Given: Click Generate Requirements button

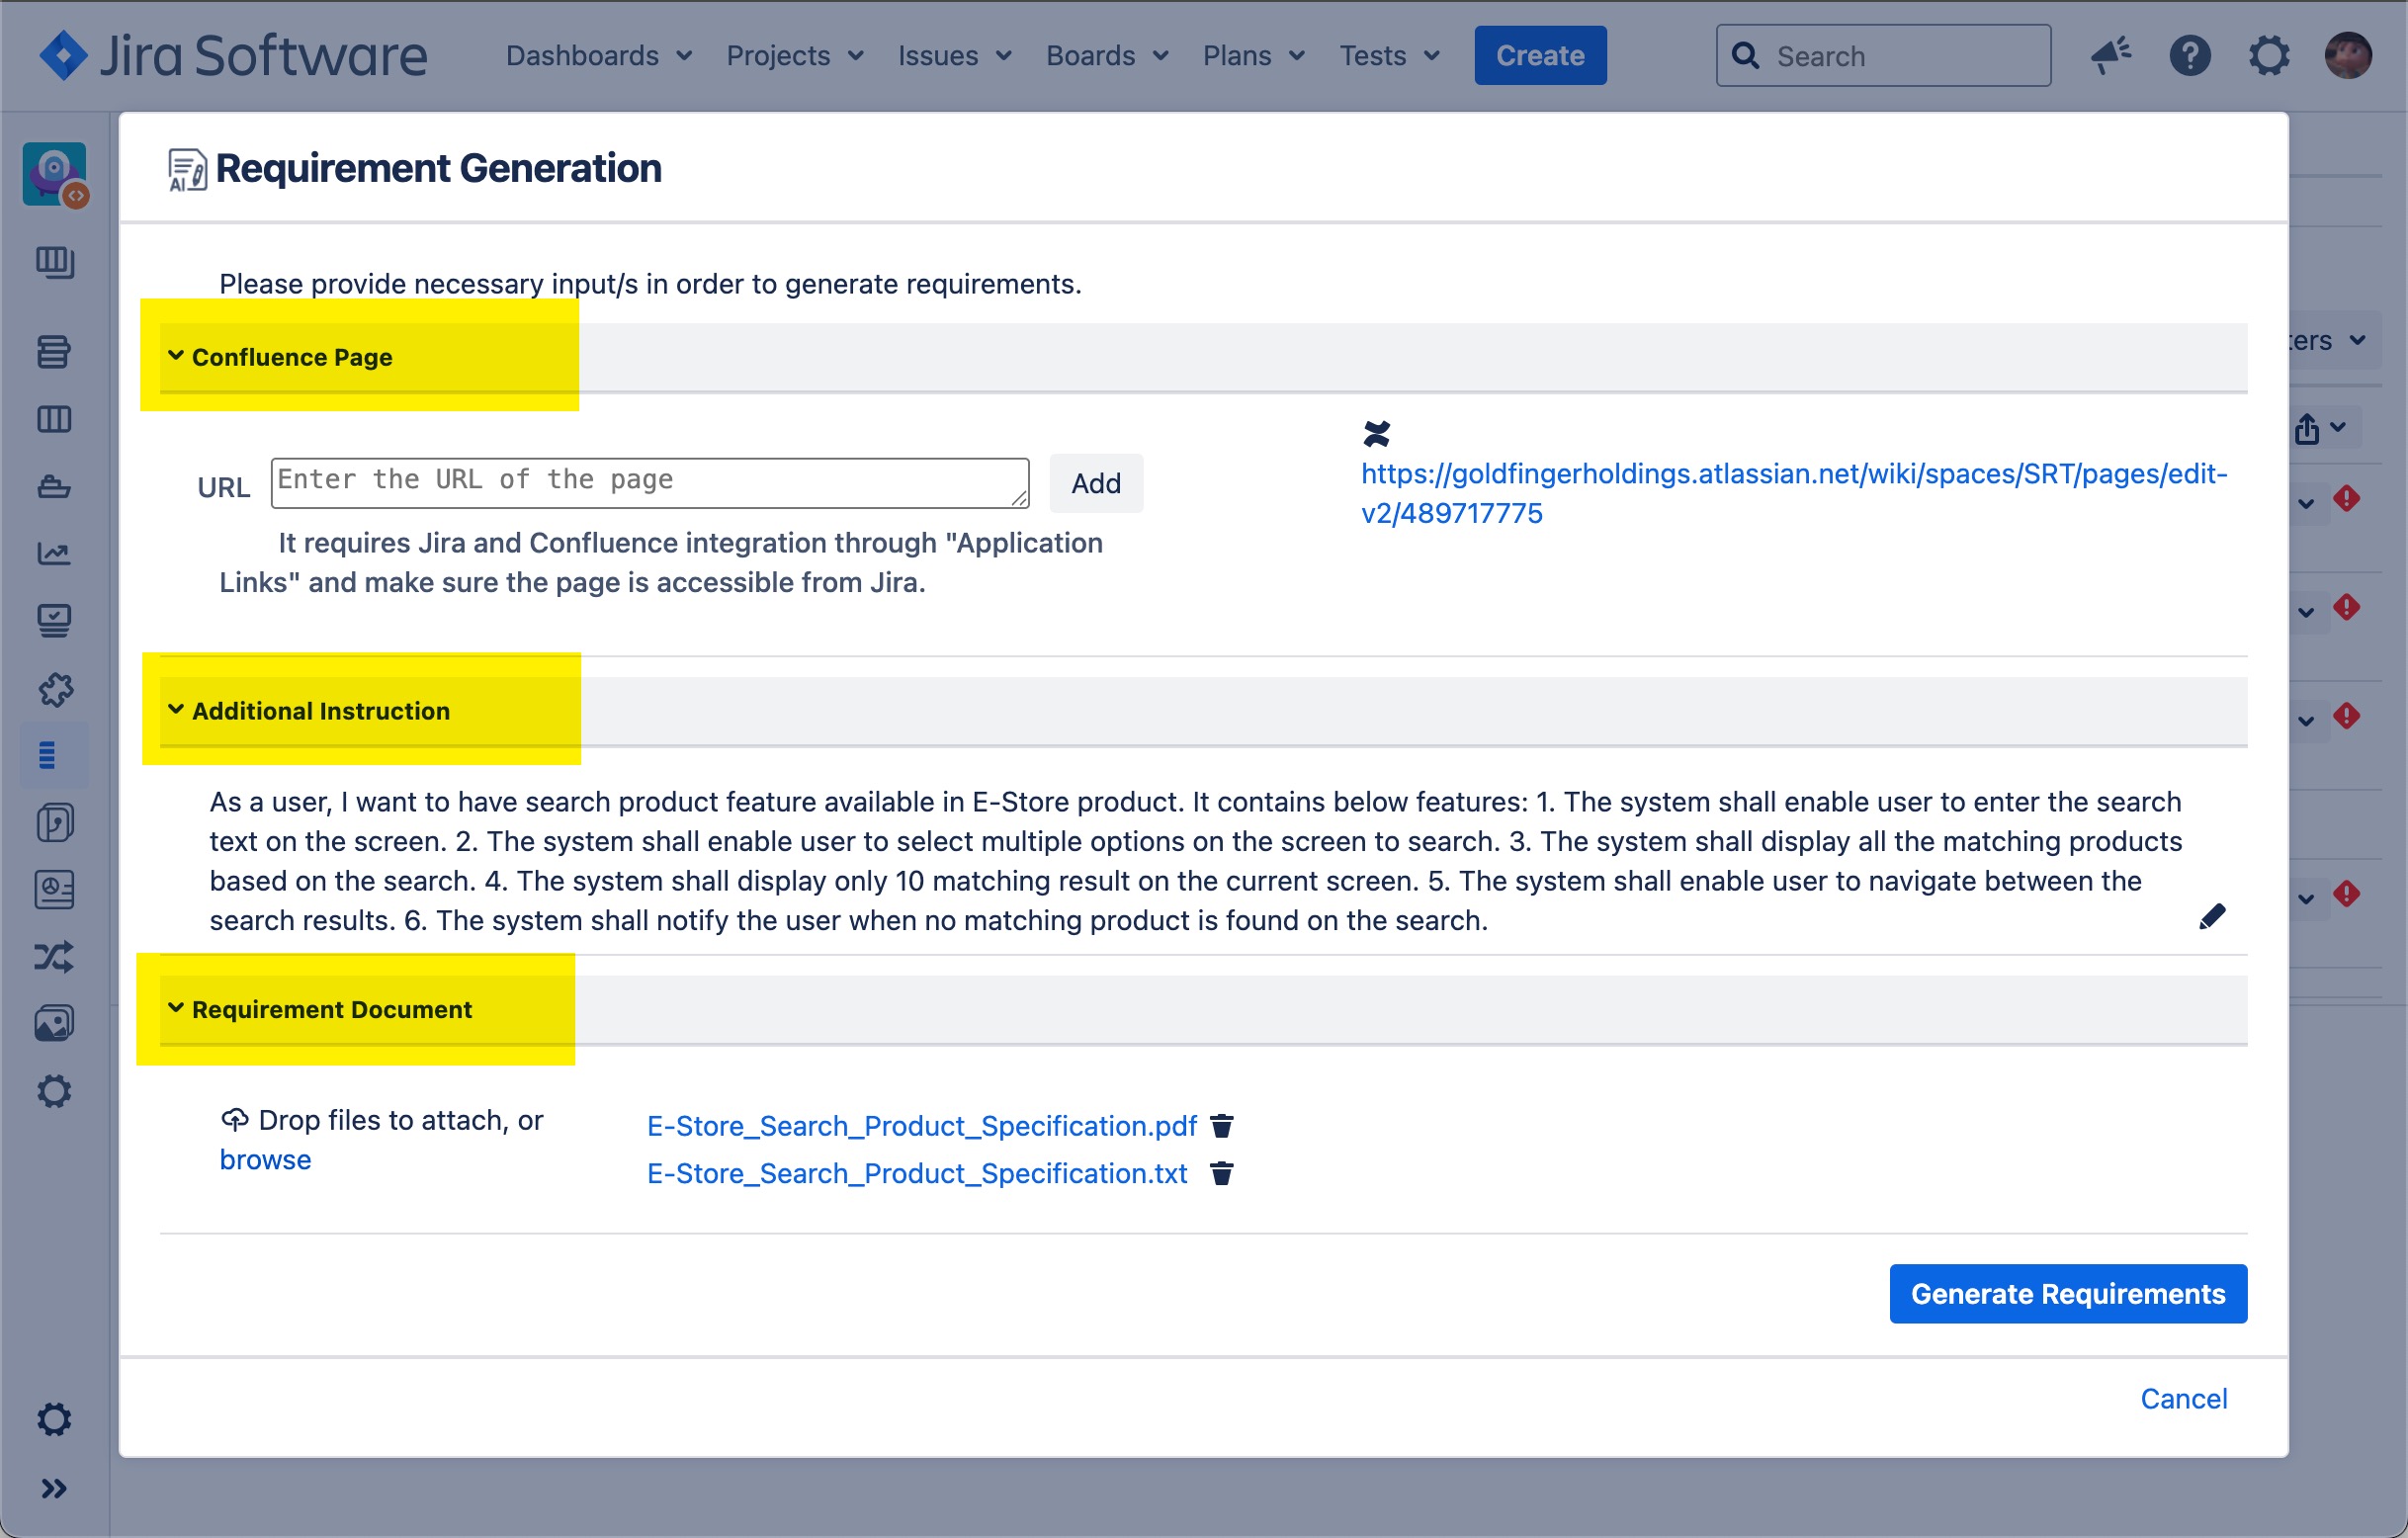Looking at the screenshot, I should tap(2067, 1293).
